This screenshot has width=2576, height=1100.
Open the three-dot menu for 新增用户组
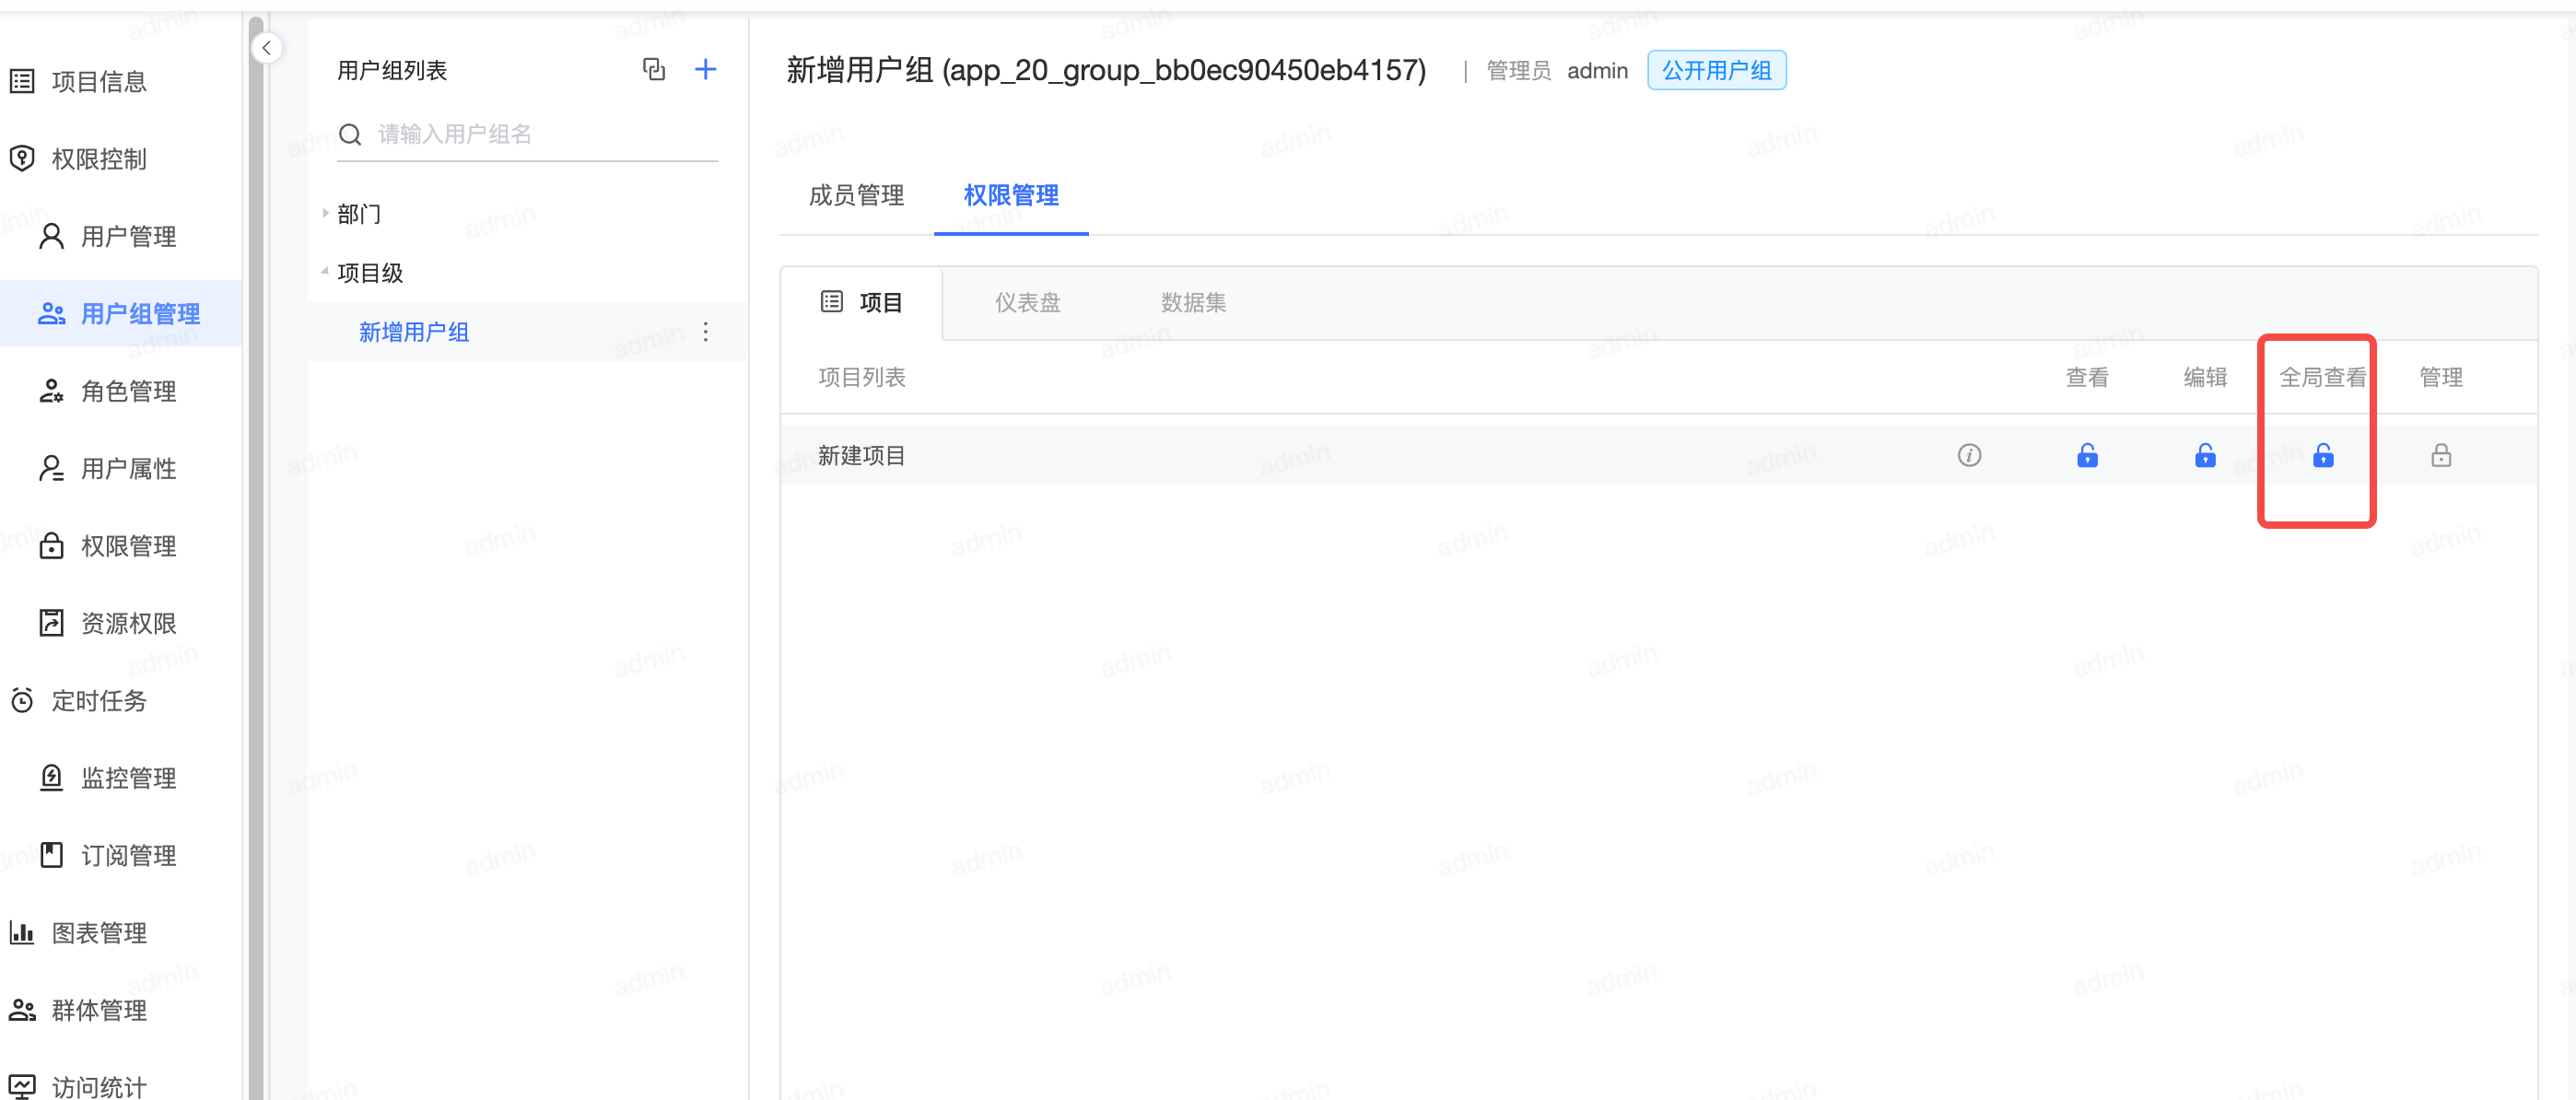point(706,332)
